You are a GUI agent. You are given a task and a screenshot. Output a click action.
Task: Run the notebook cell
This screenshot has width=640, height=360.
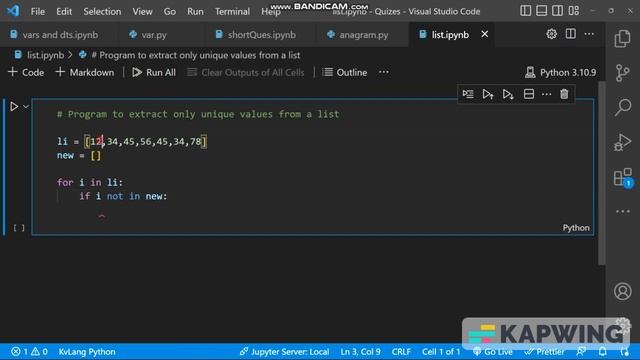14,107
